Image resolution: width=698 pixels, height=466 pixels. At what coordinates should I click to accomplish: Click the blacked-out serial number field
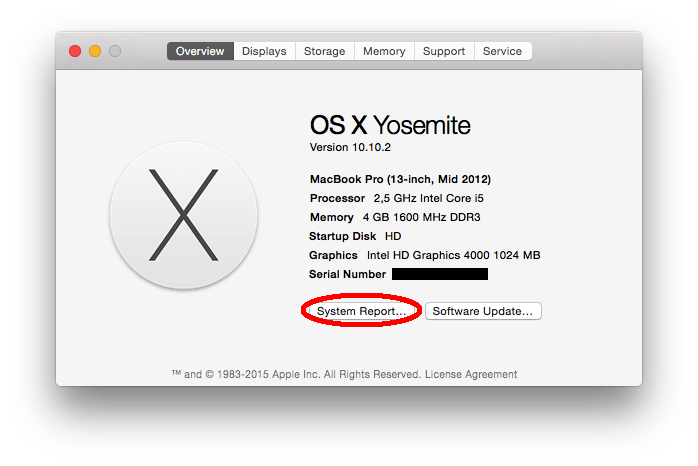point(439,274)
